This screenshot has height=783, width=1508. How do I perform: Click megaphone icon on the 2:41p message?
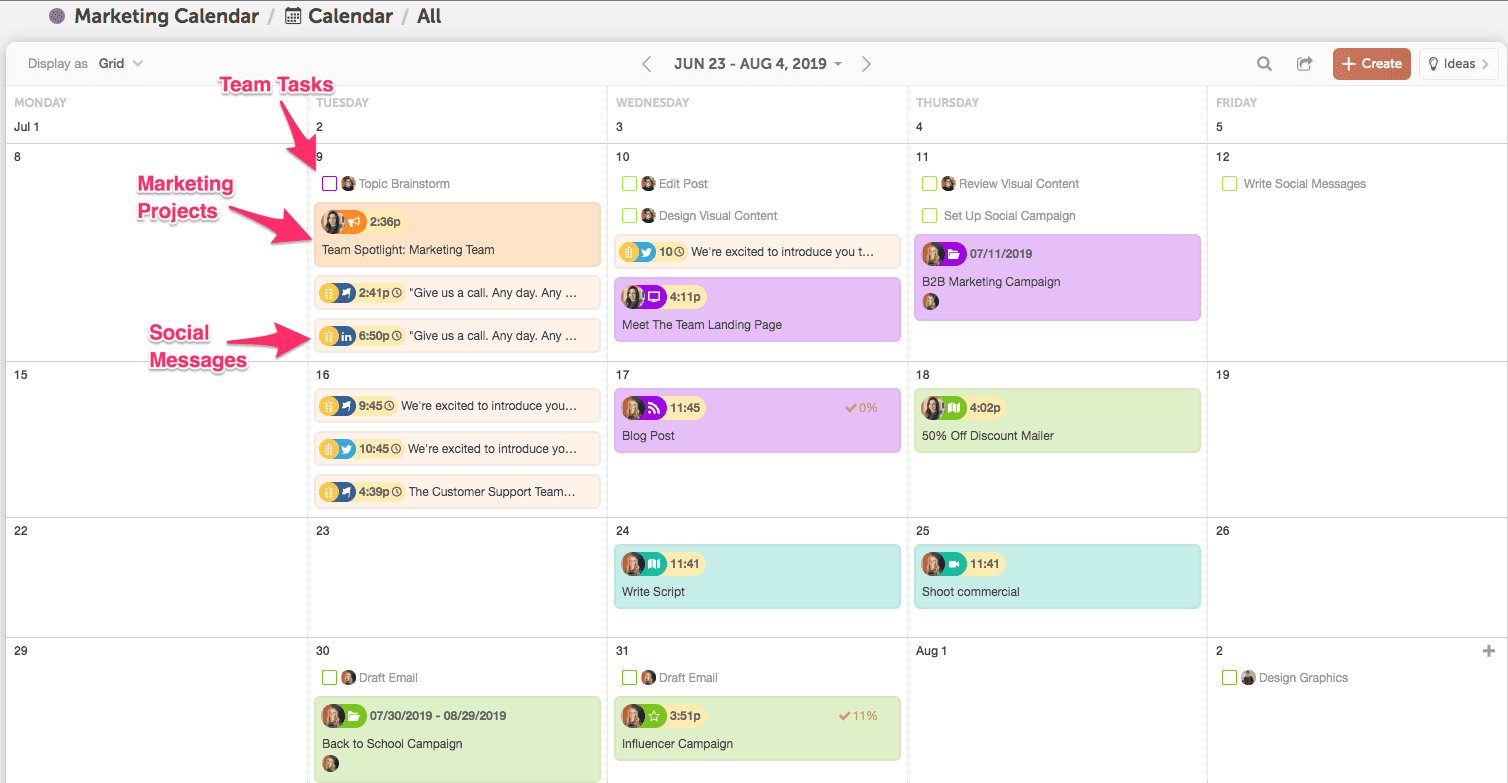347,293
